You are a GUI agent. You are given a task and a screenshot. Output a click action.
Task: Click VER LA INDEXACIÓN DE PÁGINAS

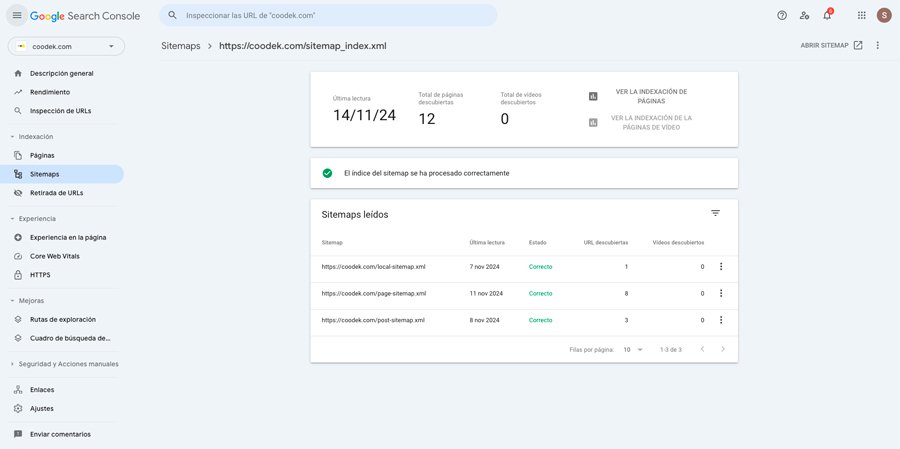(651, 96)
